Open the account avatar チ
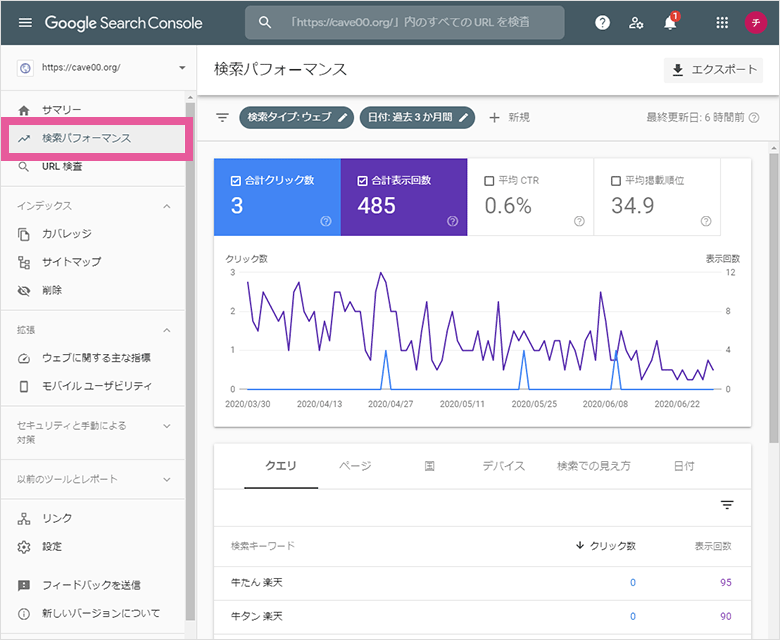Viewport: 780px width, 640px height. (756, 23)
